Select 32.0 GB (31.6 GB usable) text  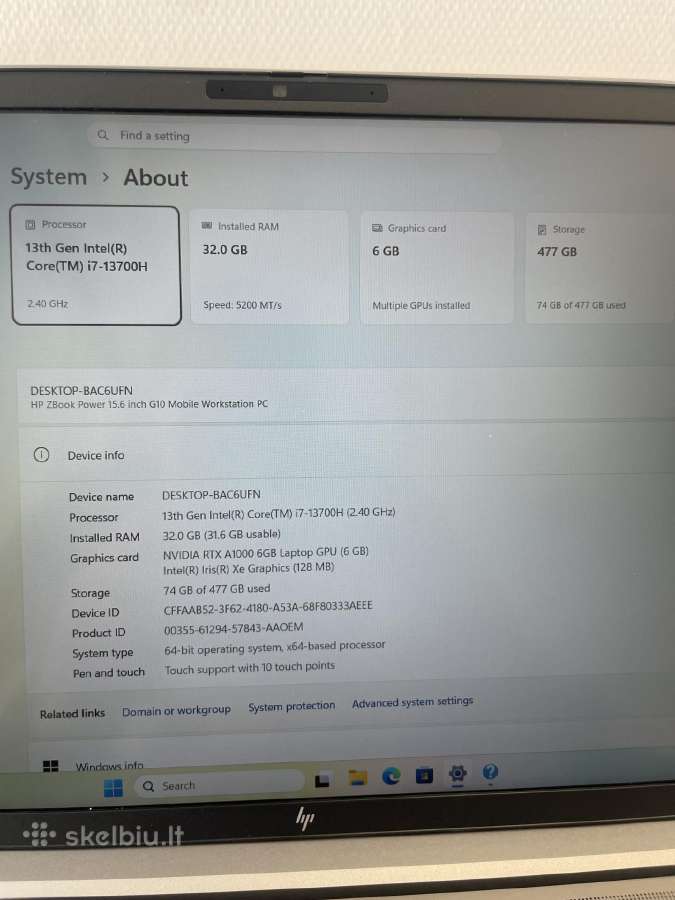point(222,534)
